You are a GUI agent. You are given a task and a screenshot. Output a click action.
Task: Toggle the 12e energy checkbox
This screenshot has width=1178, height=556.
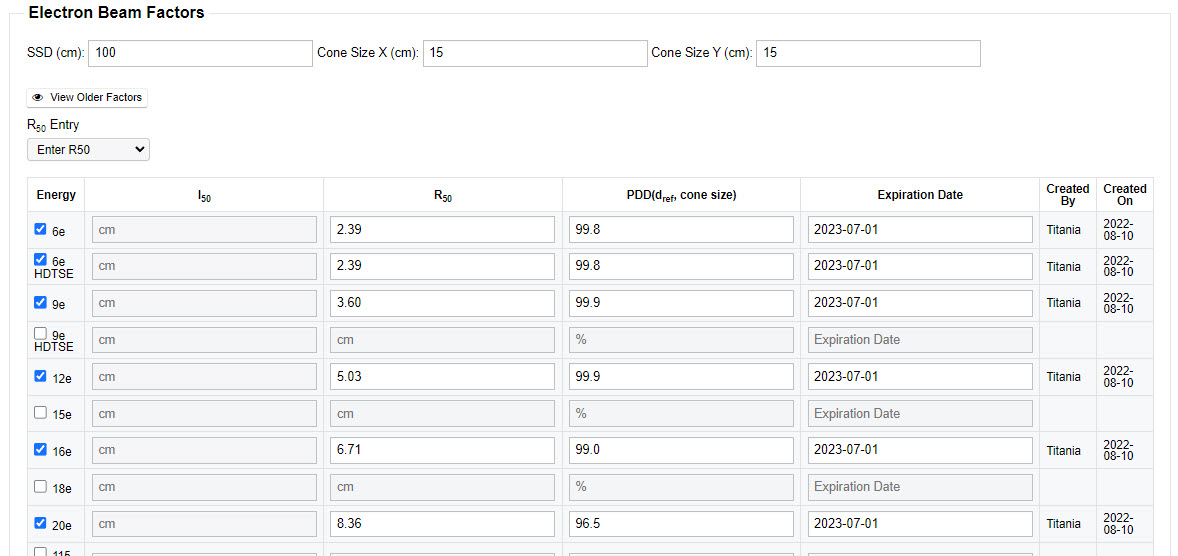pyautogui.click(x=41, y=376)
